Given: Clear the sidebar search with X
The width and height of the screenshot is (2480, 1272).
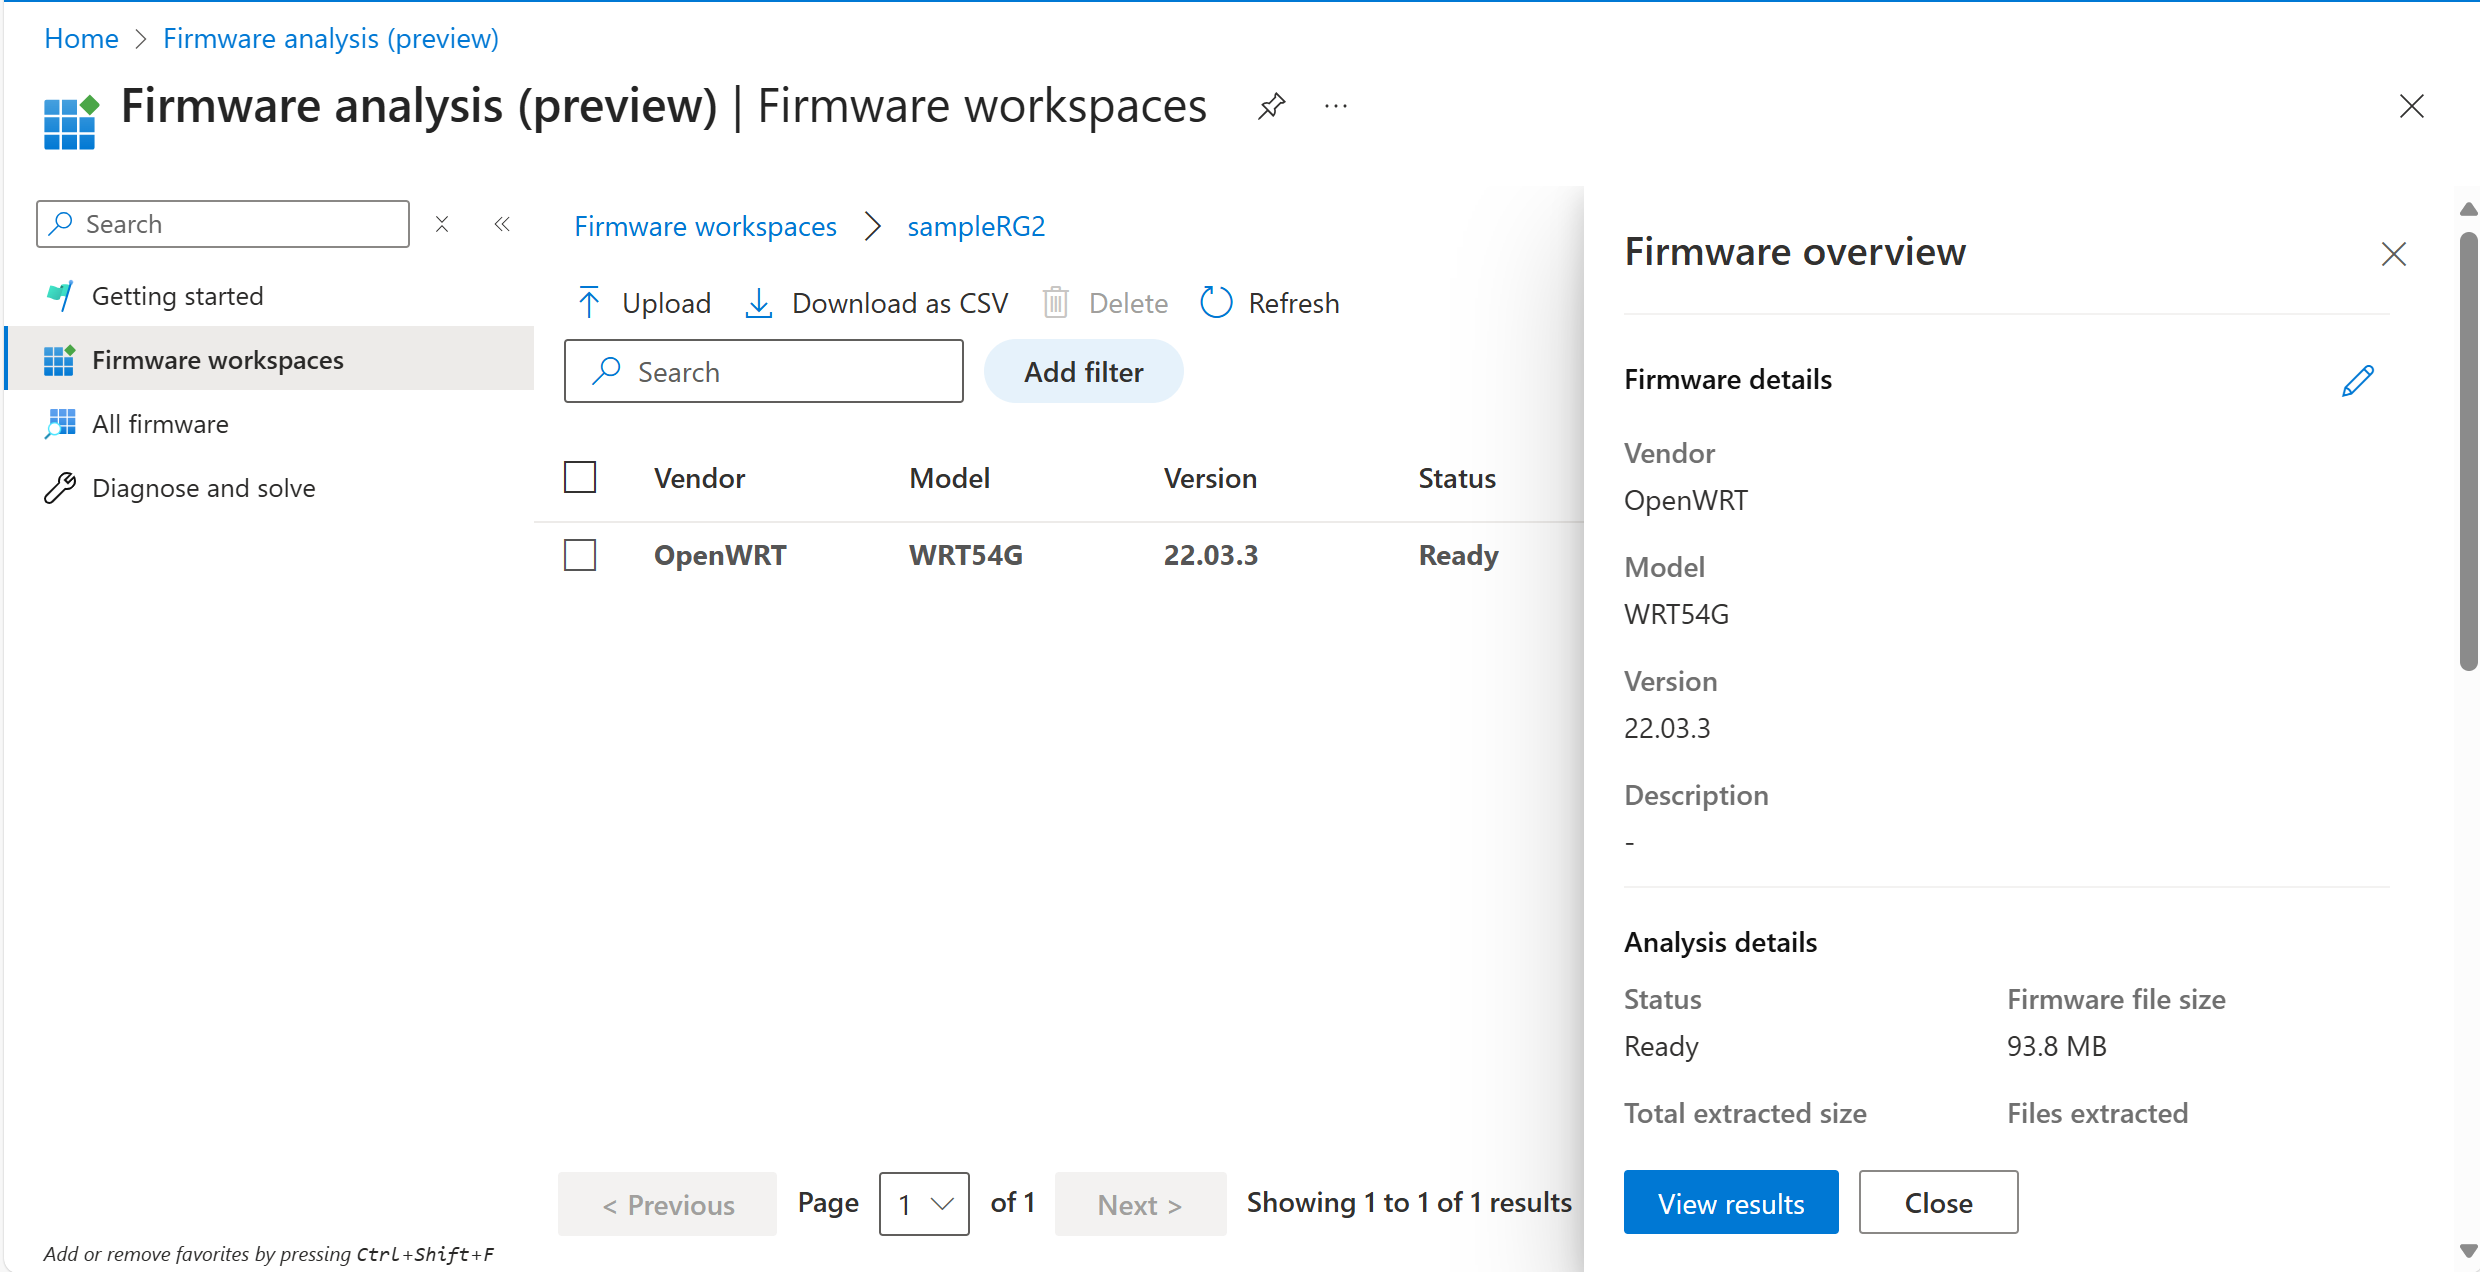Looking at the screenshot, I should (x=442, y=224).
